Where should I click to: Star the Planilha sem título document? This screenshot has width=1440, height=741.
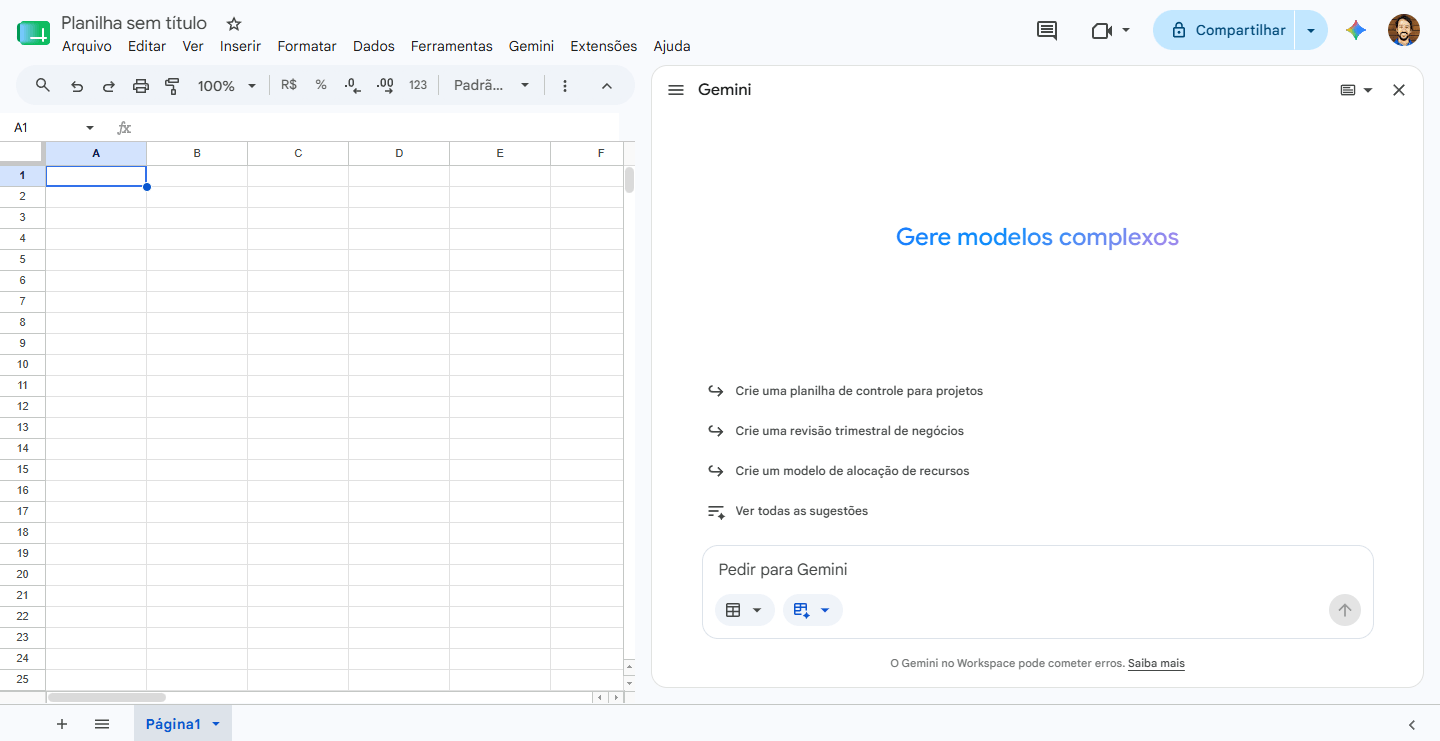(x=234, y=23)
